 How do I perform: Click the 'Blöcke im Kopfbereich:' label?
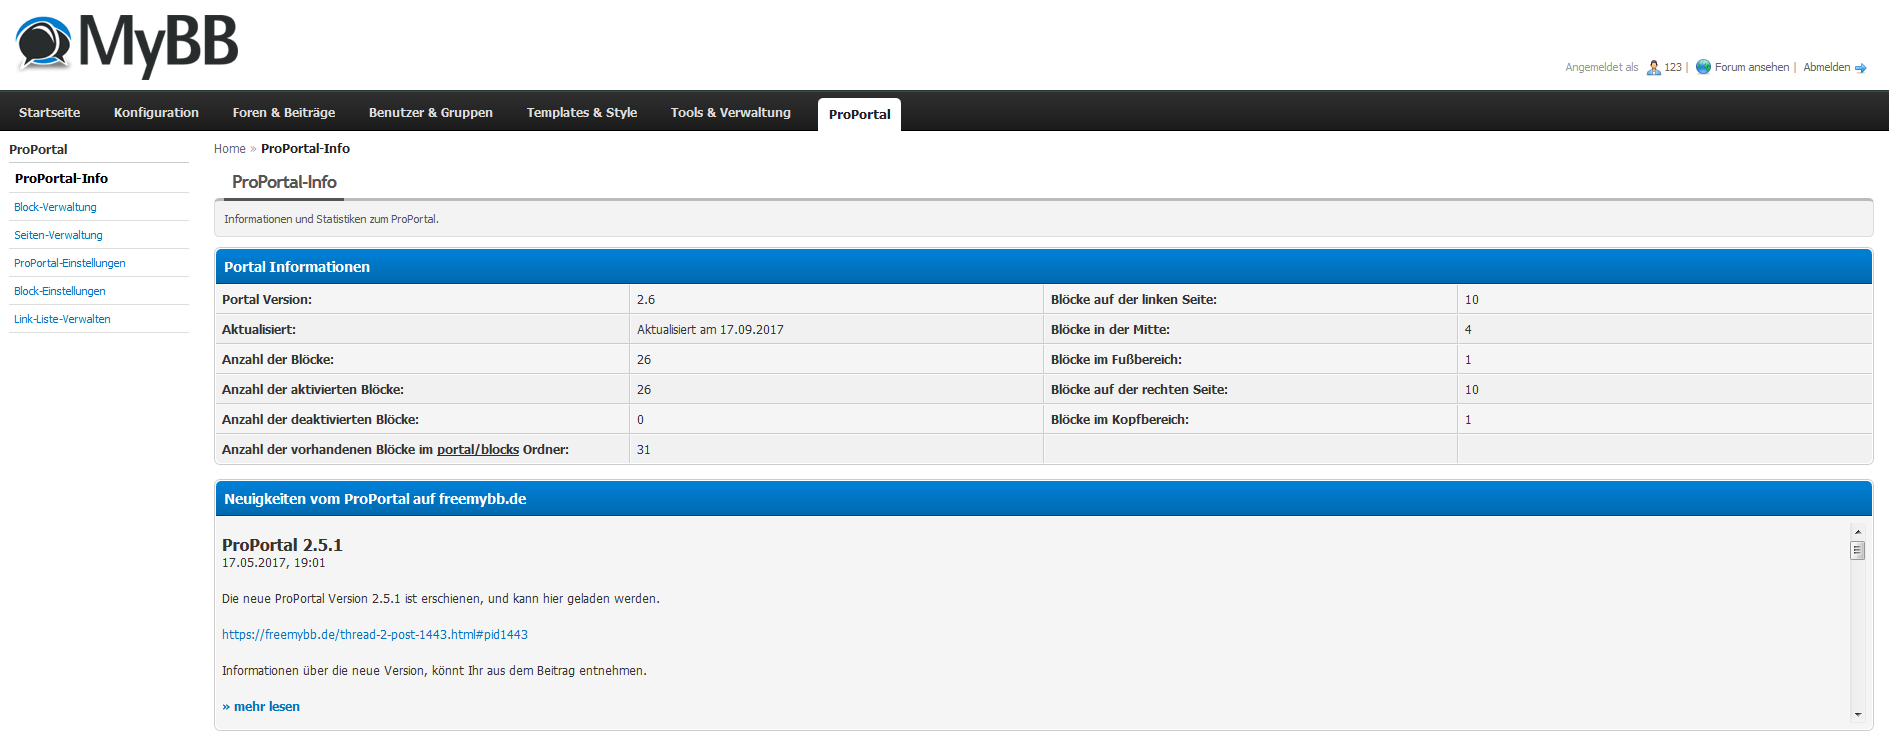coord(1120,419)
